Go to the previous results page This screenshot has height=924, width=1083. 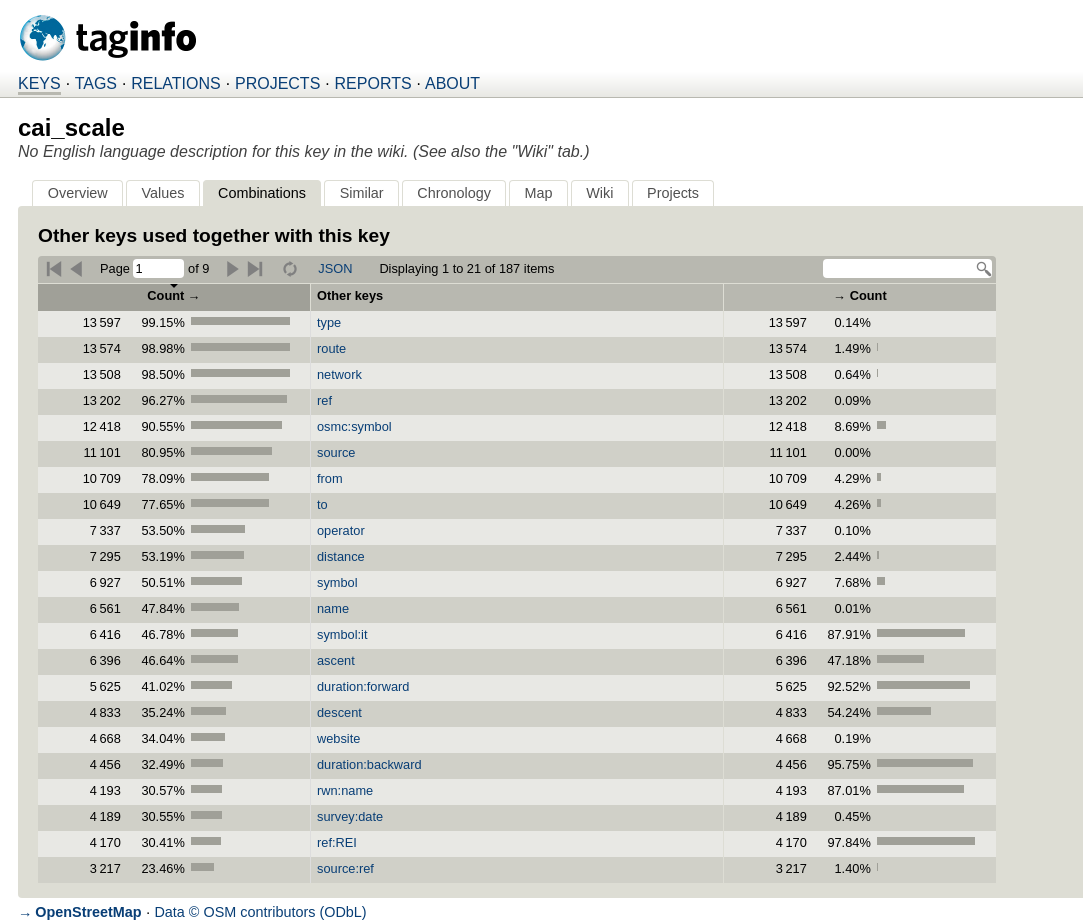coord(77,268)
